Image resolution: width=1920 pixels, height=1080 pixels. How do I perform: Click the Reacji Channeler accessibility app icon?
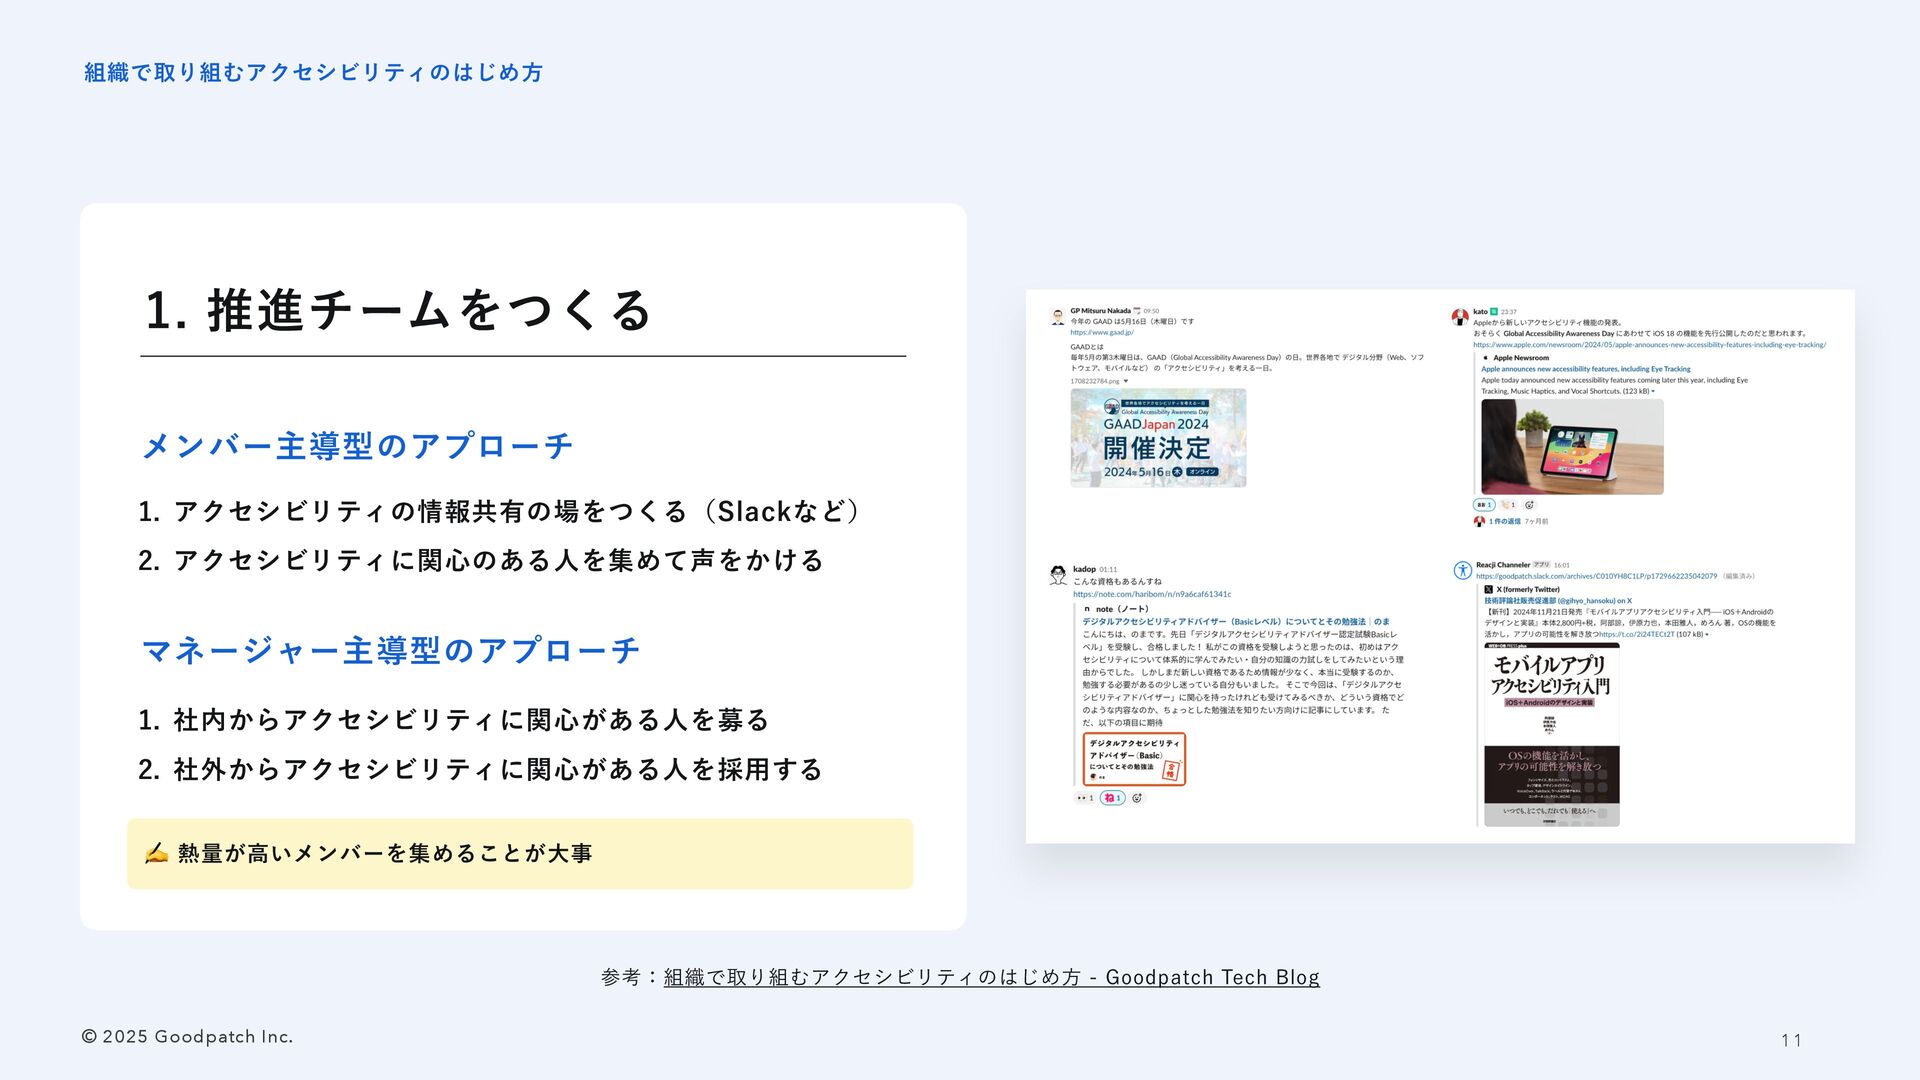[1462, 570]
